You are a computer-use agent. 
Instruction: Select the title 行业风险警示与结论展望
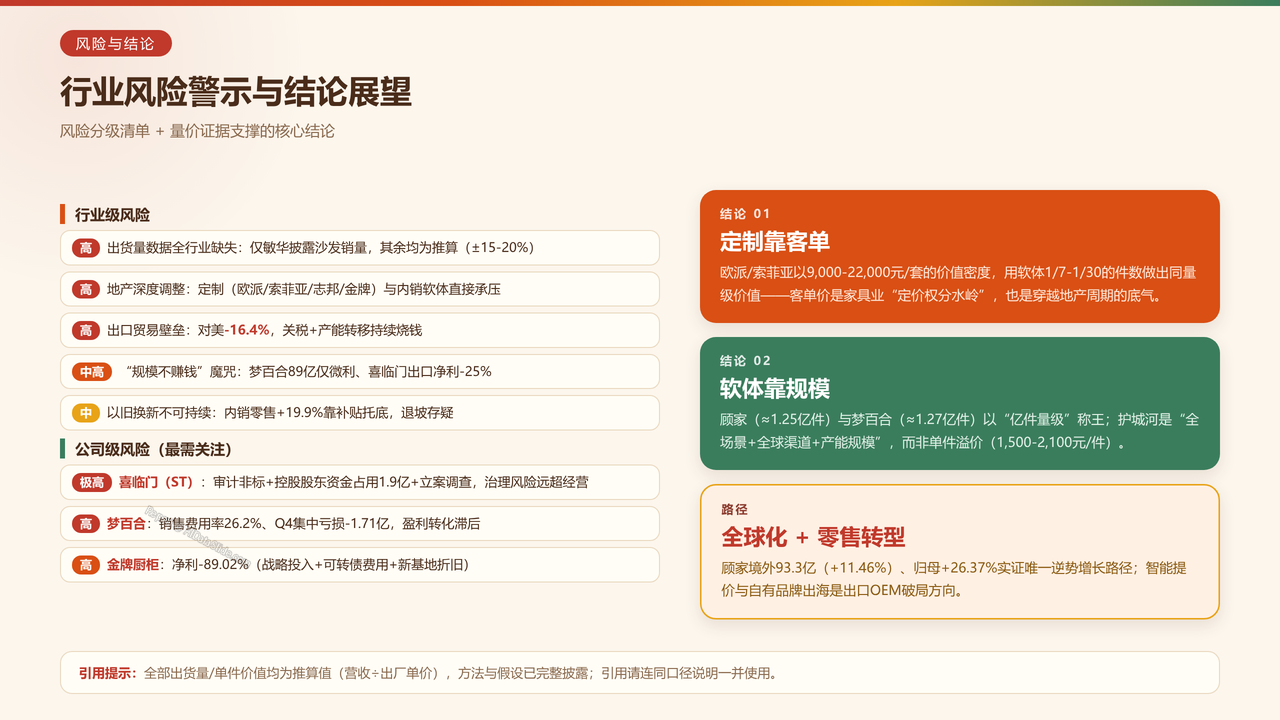click(x=236, y=93)
